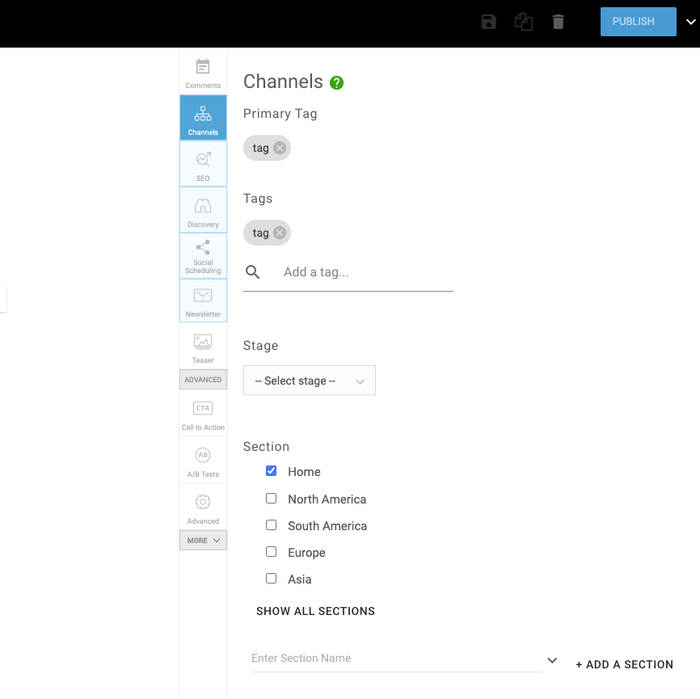
Task: Click the save floppy disk icon
Action: (x=488, y=22)
